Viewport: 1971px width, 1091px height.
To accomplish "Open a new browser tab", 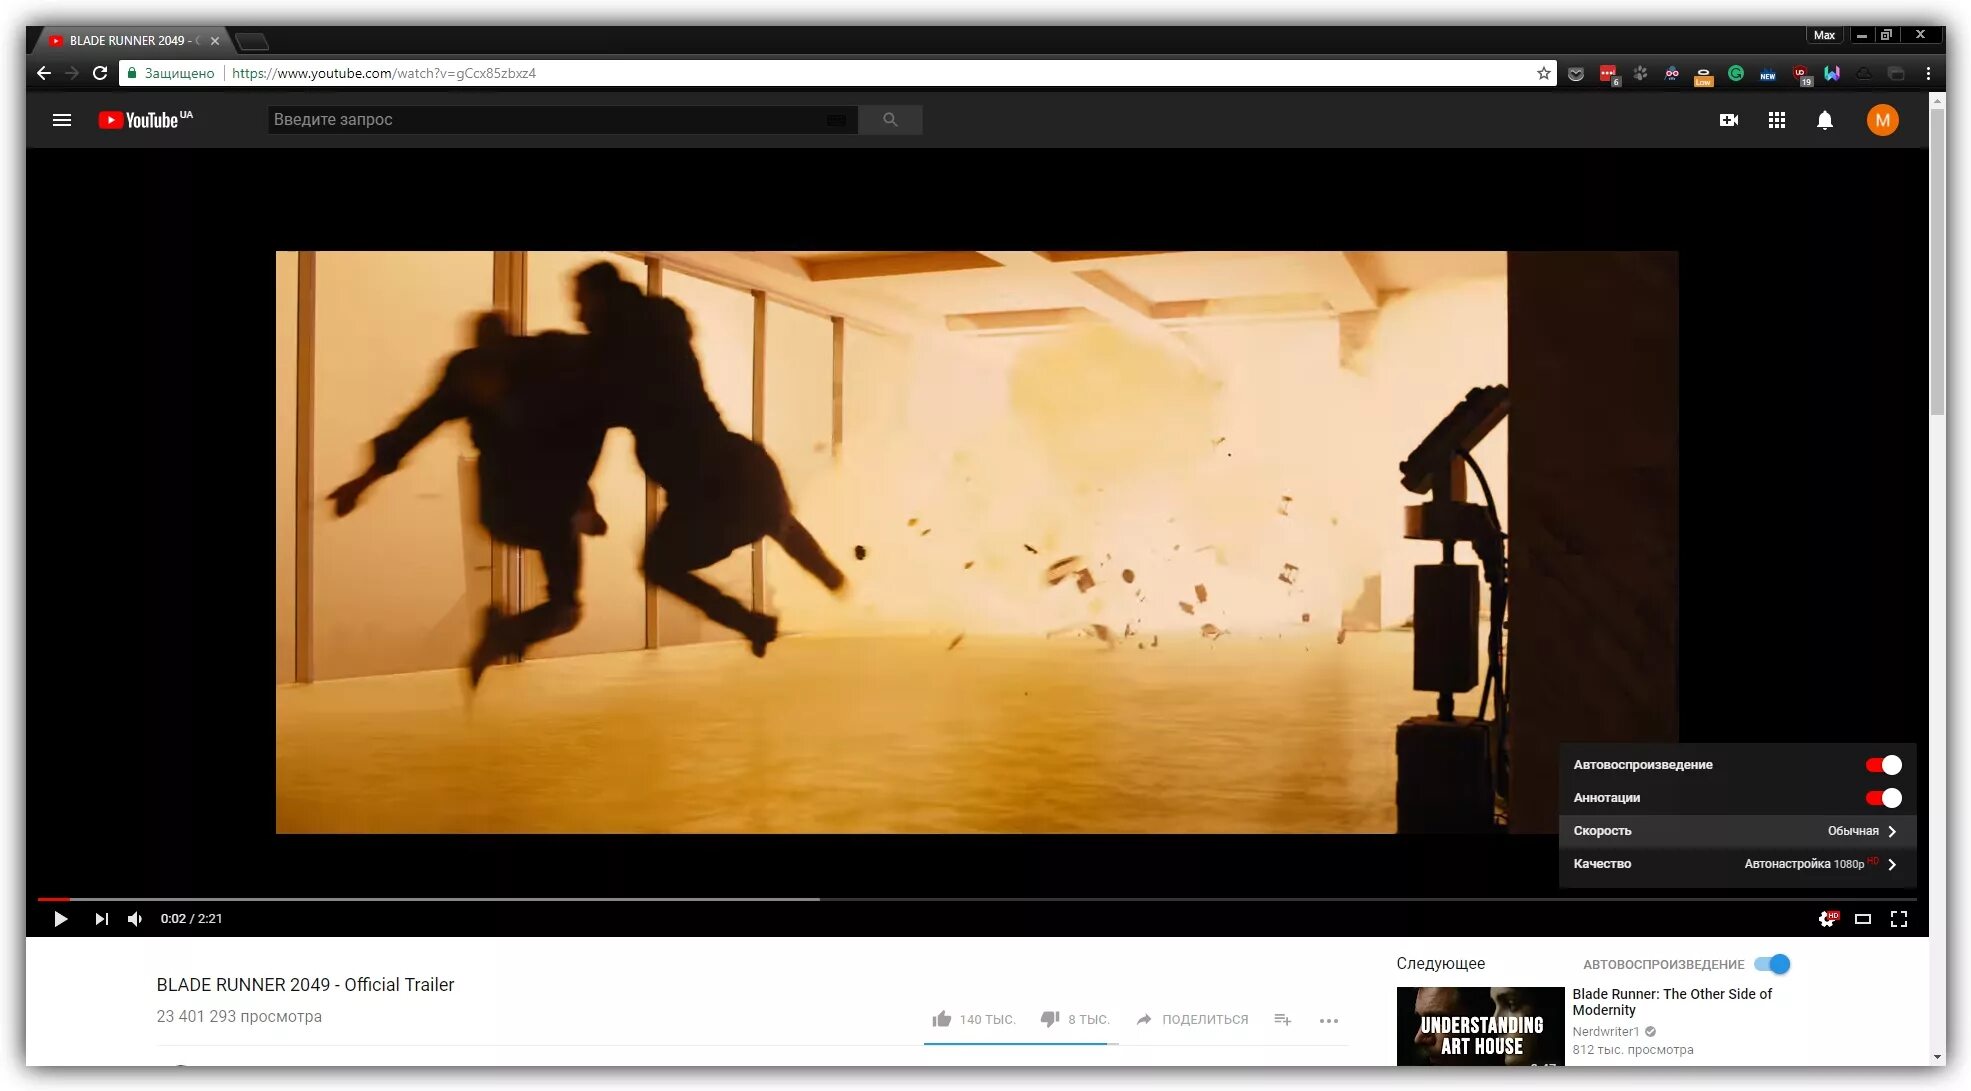I will tap(252, 41).
